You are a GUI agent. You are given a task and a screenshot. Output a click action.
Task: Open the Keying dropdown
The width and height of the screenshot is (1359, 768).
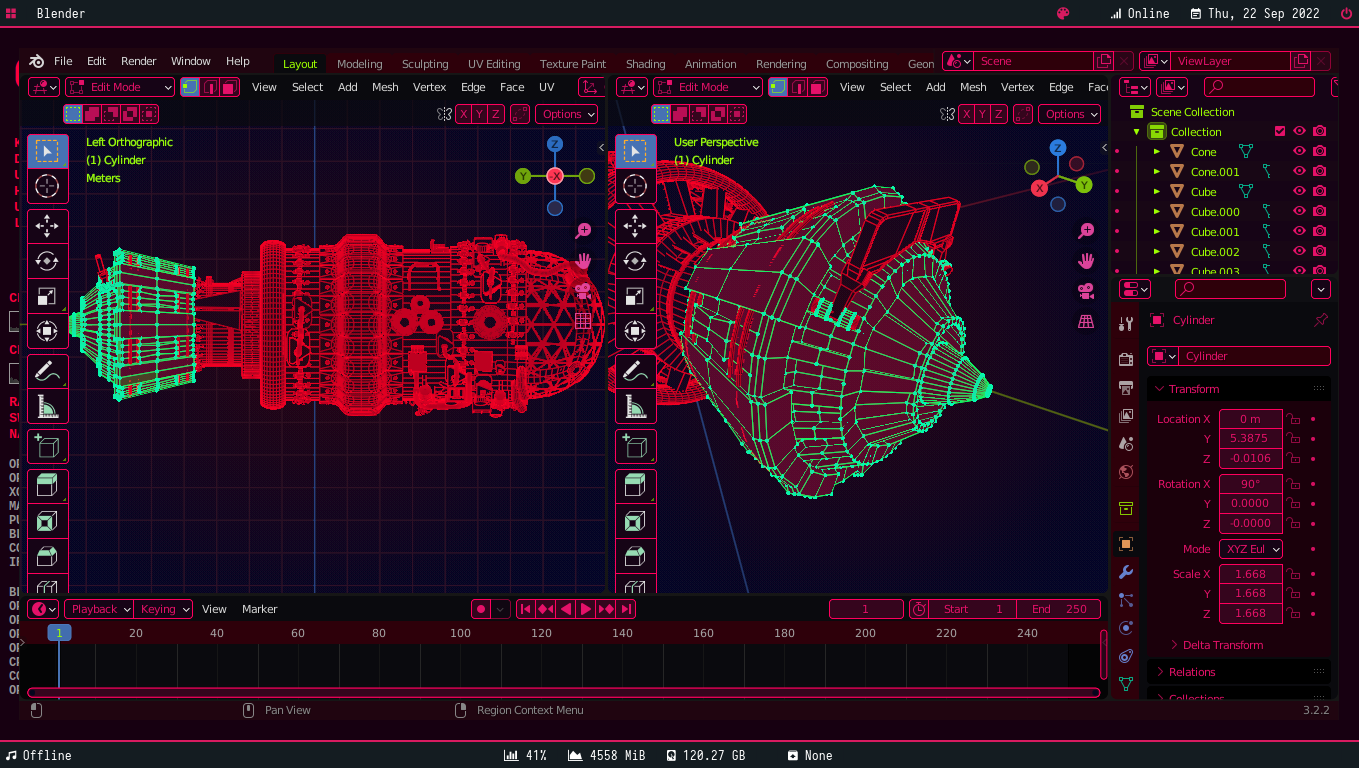(163, 609)
